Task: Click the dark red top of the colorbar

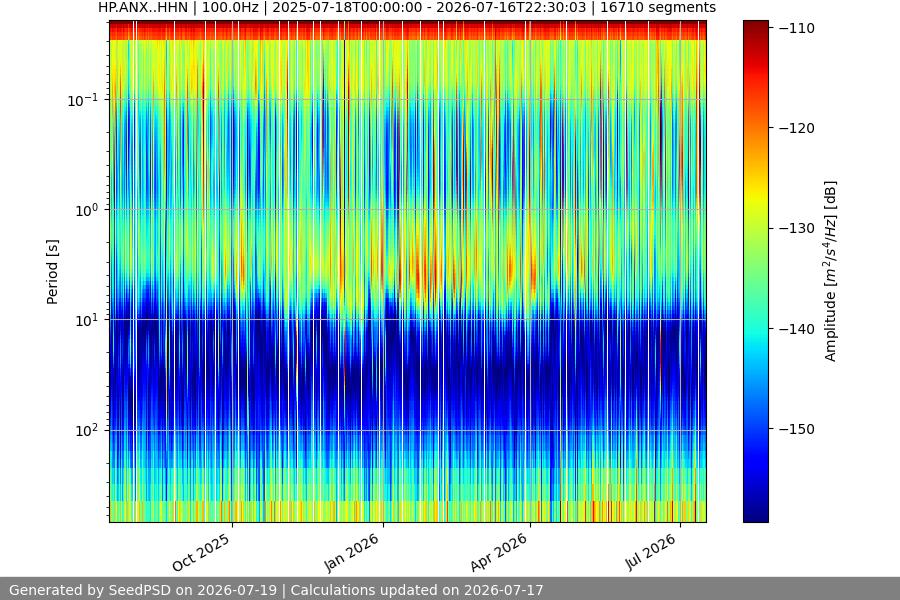Action: 755,29
